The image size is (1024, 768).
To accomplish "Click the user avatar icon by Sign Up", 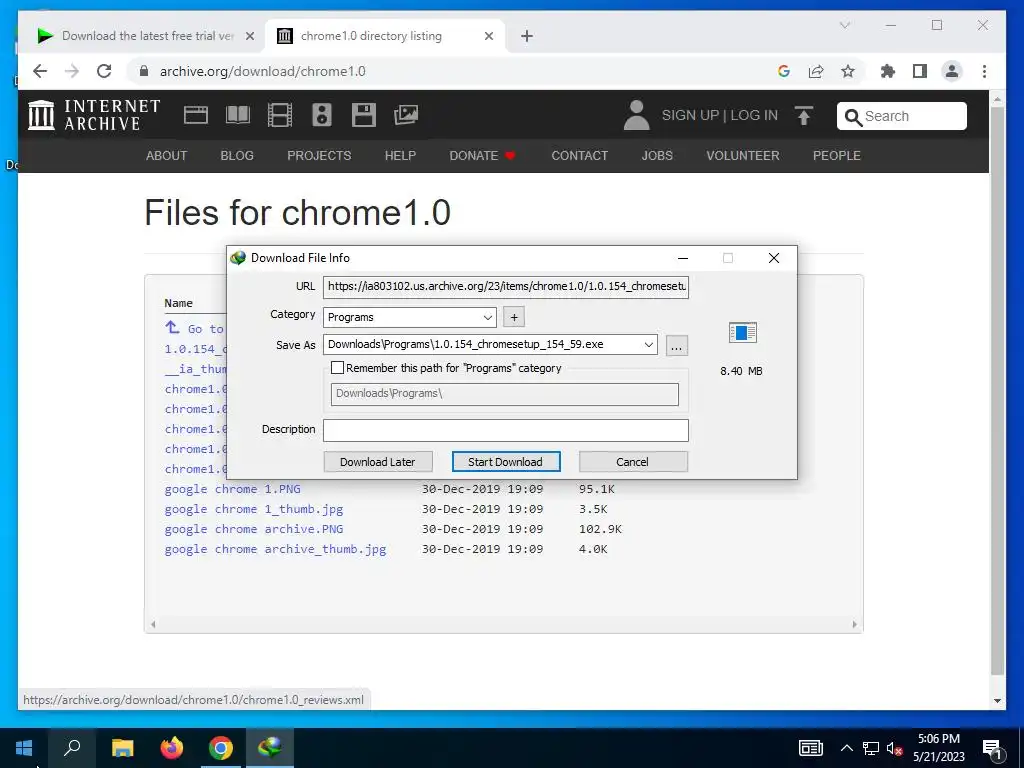I will (636, 116).
